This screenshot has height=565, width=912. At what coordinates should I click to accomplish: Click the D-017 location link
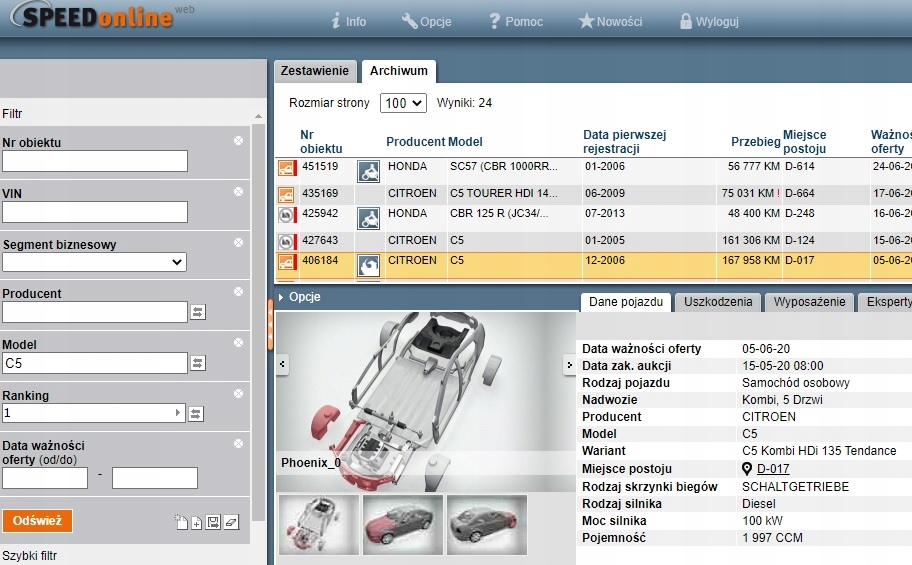(x=773, y=469)
